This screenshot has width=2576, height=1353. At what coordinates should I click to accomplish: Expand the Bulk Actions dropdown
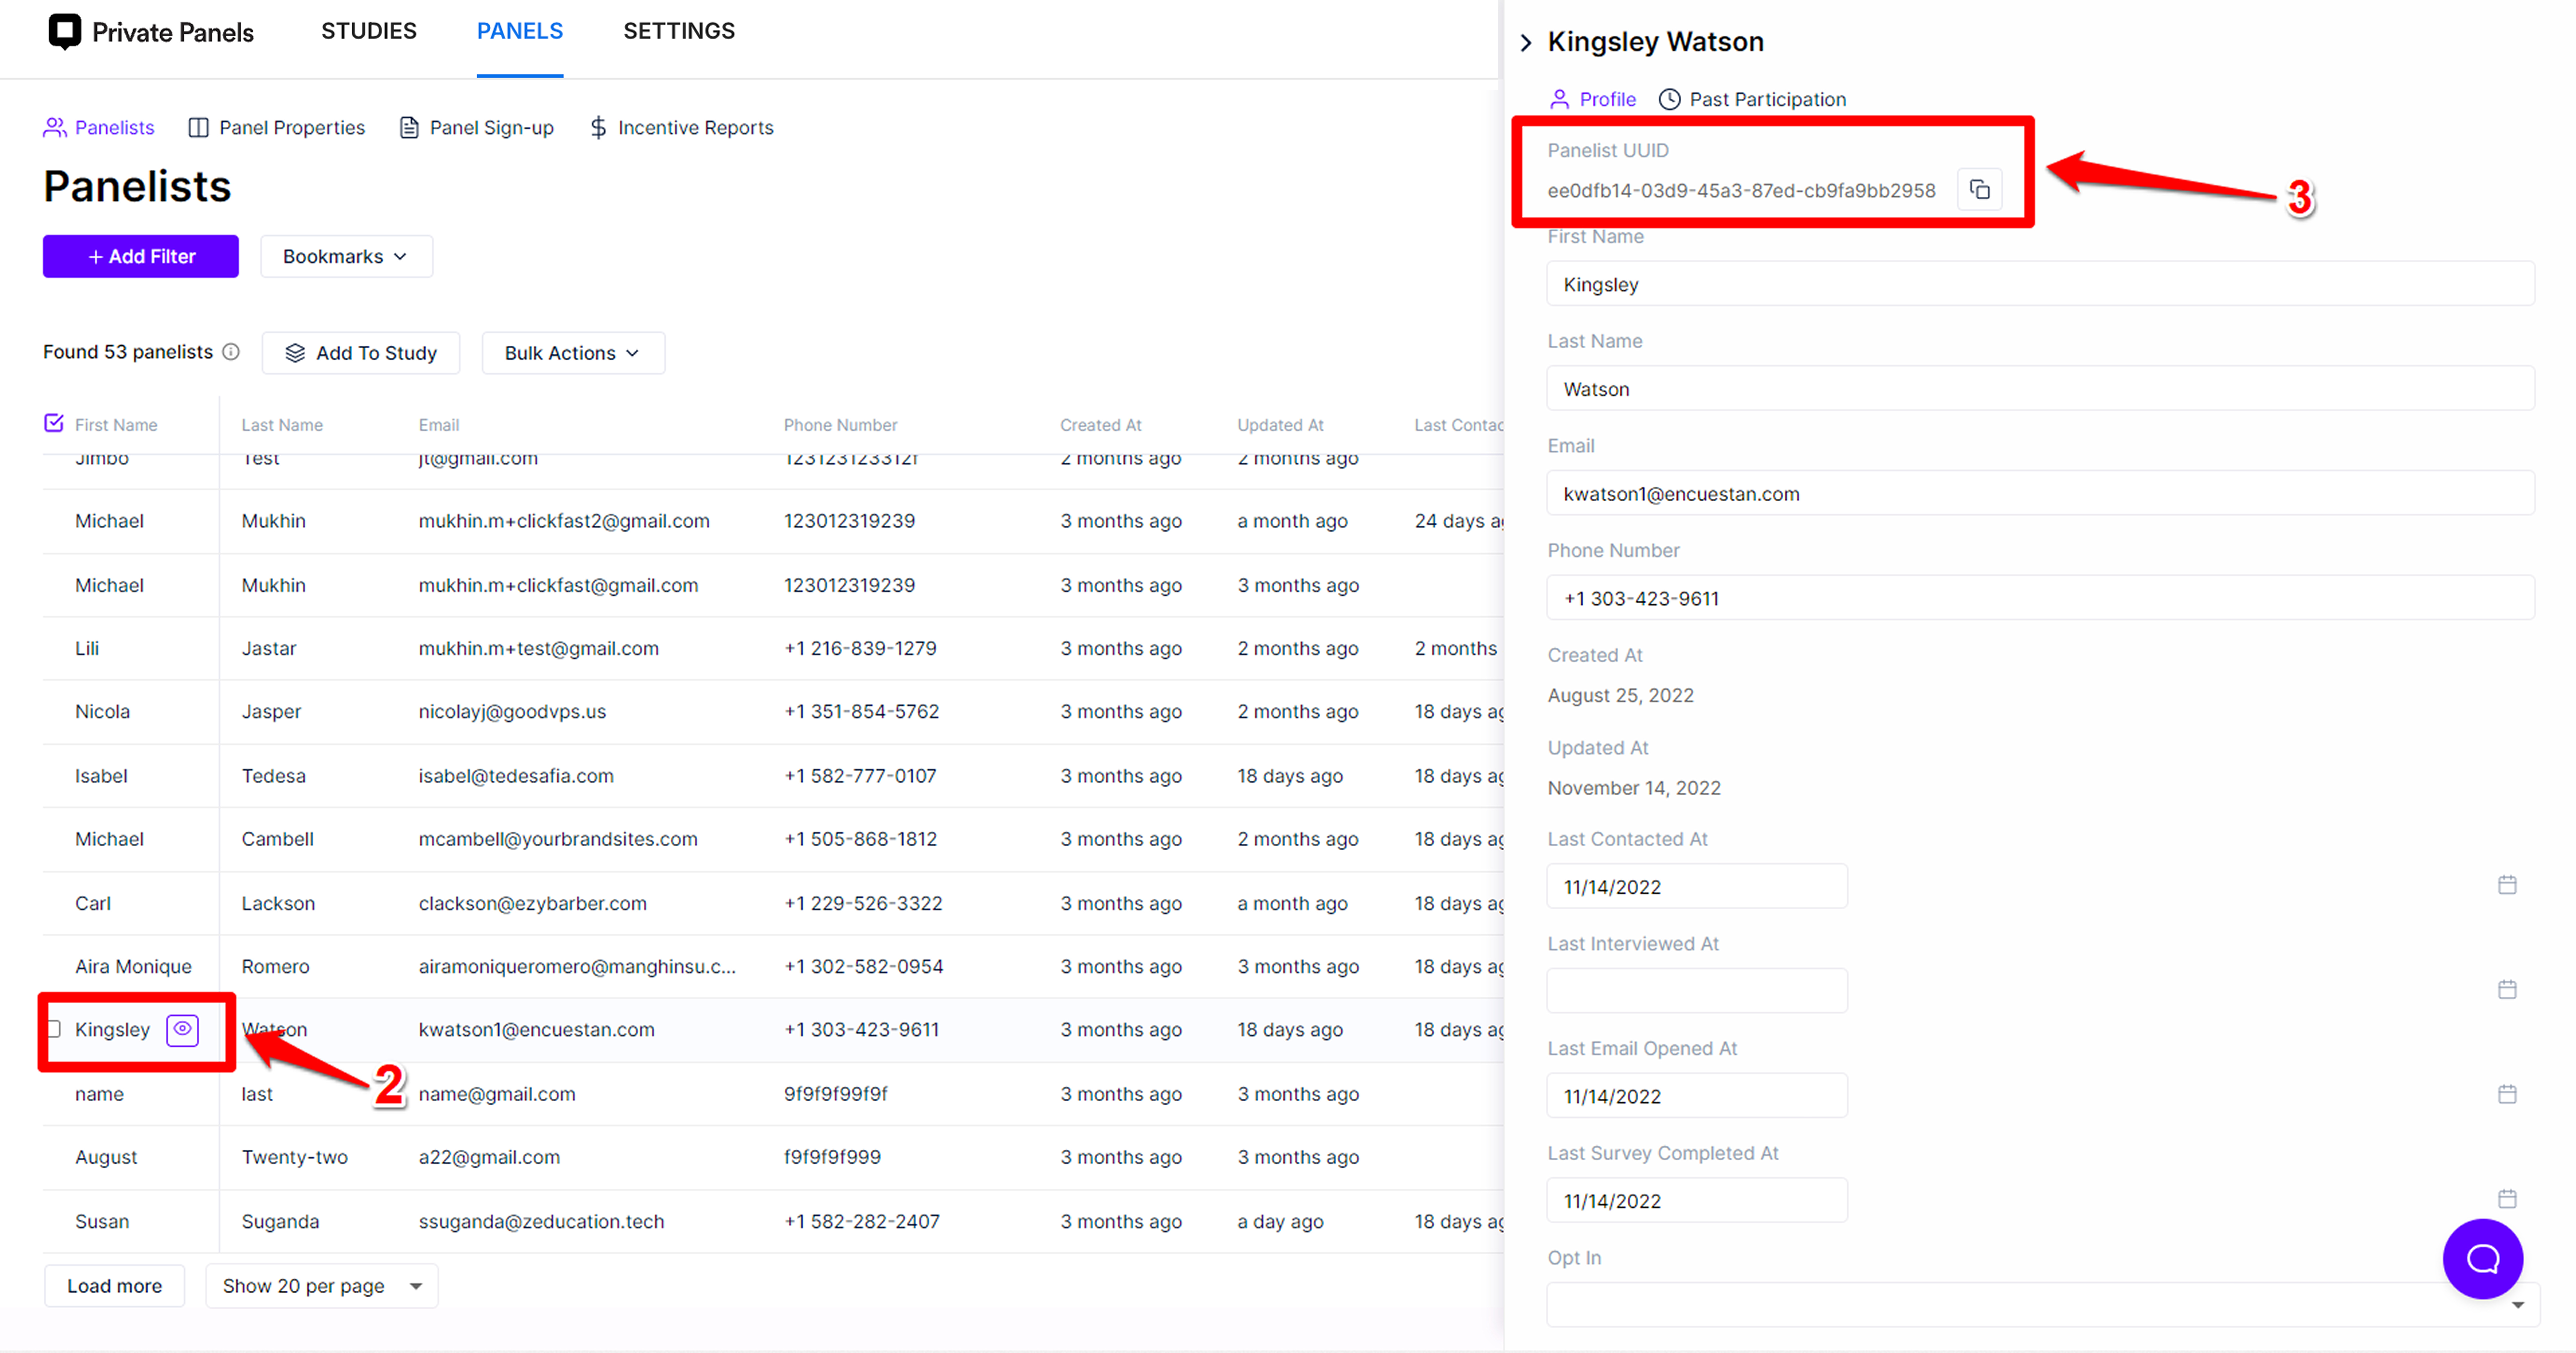(573, 353)
